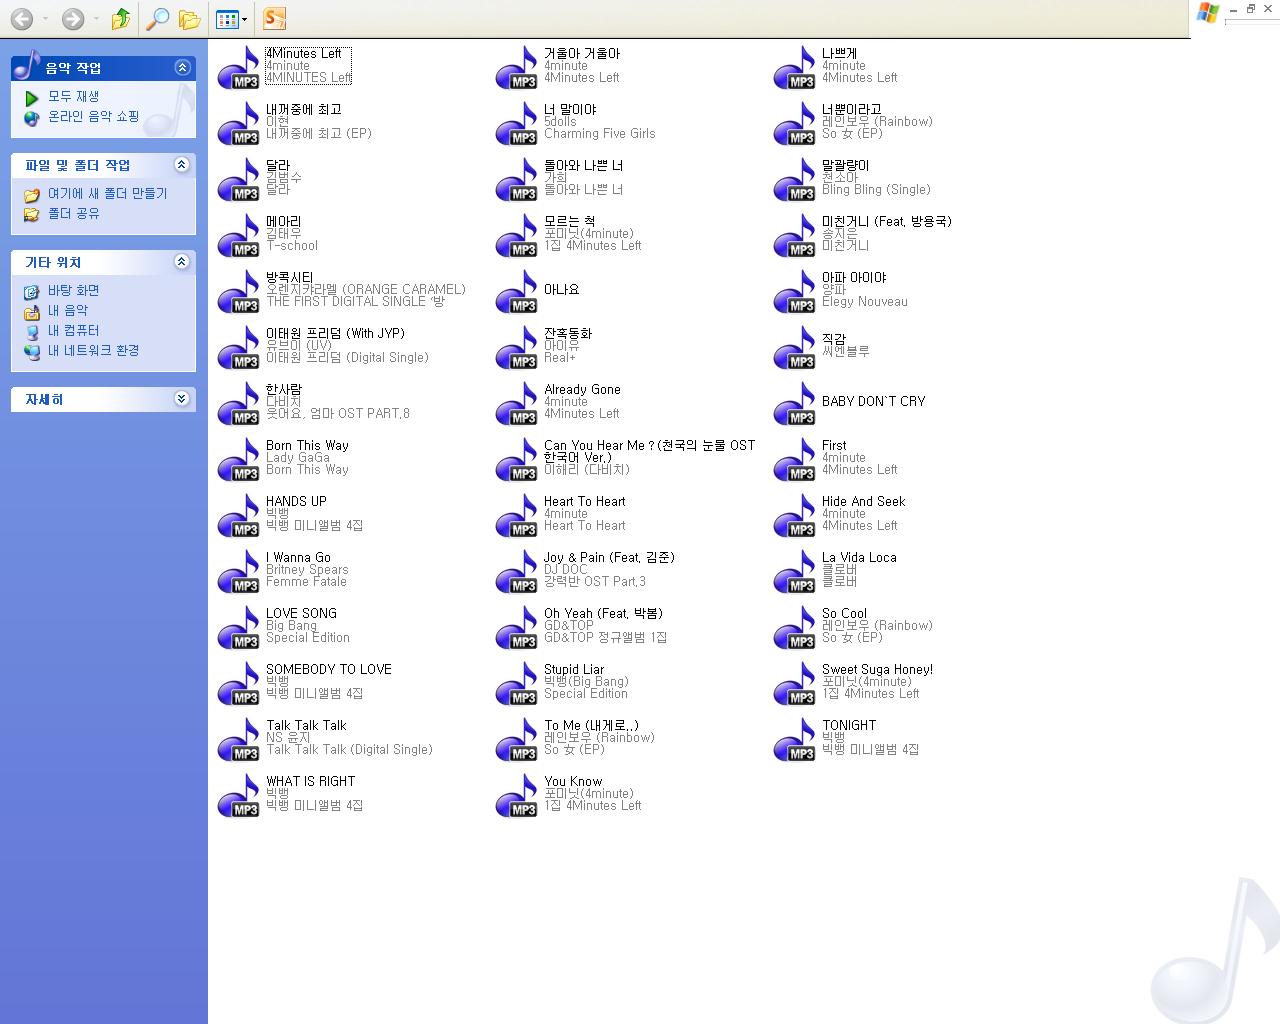Click file name "To Me (내게로..)"
The height and width of the screenshot is (1024, 1280).
pos(591,726)
